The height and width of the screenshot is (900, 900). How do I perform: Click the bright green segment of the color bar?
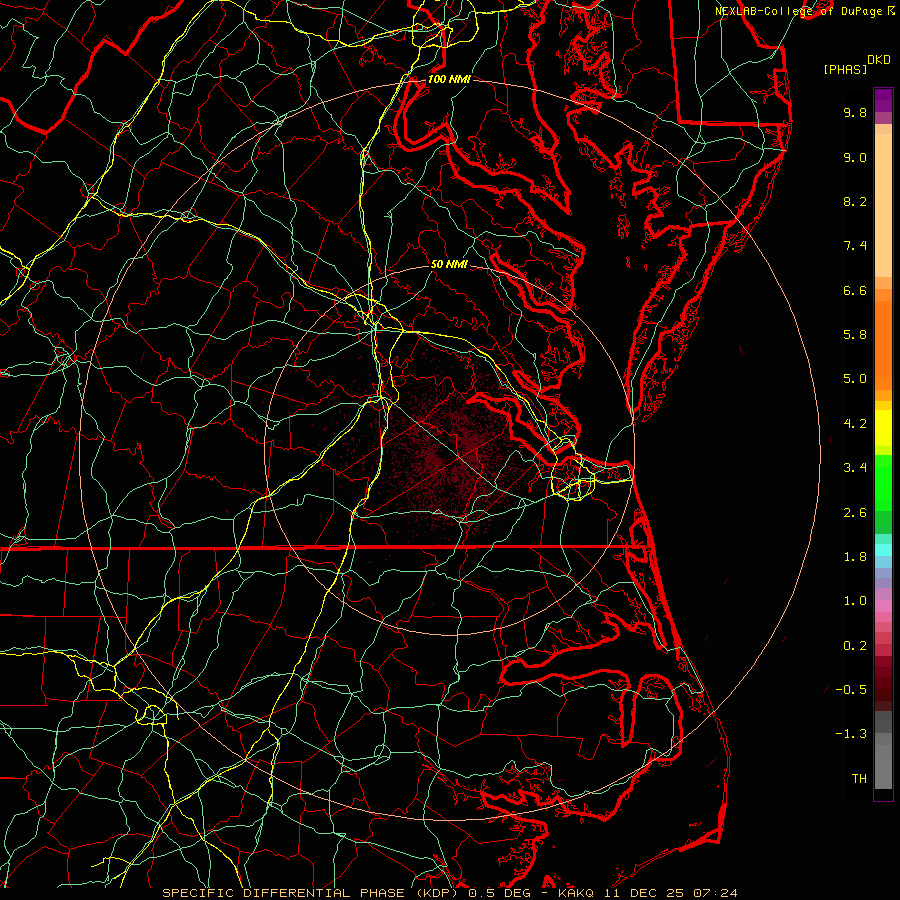click(x=883, y=483)
